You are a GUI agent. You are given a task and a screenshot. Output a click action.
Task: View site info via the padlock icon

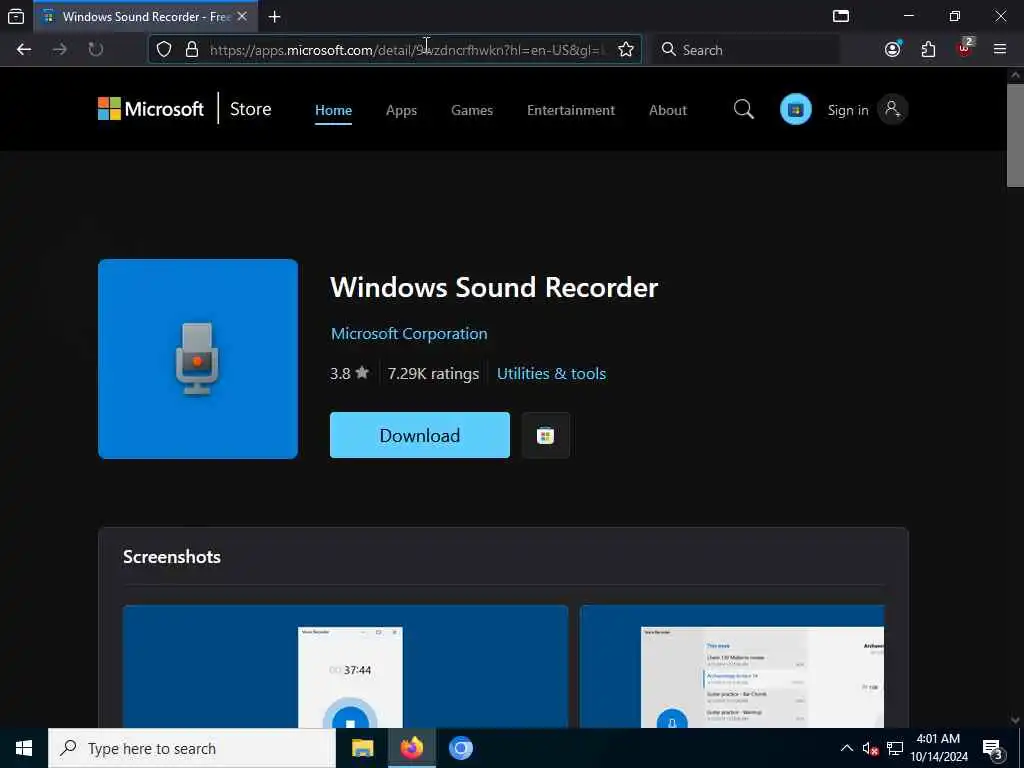[191, 50]
